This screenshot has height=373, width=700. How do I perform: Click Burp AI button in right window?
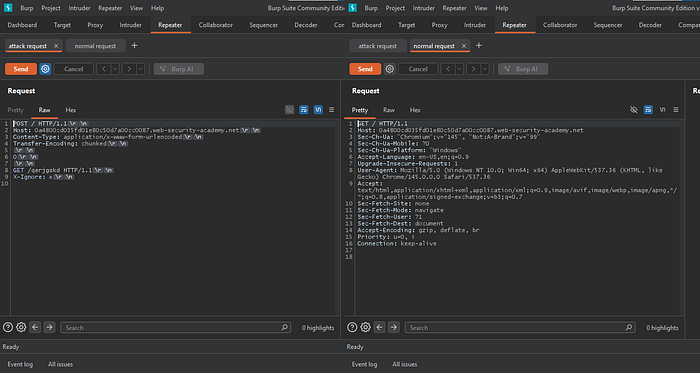click(523, 69)
